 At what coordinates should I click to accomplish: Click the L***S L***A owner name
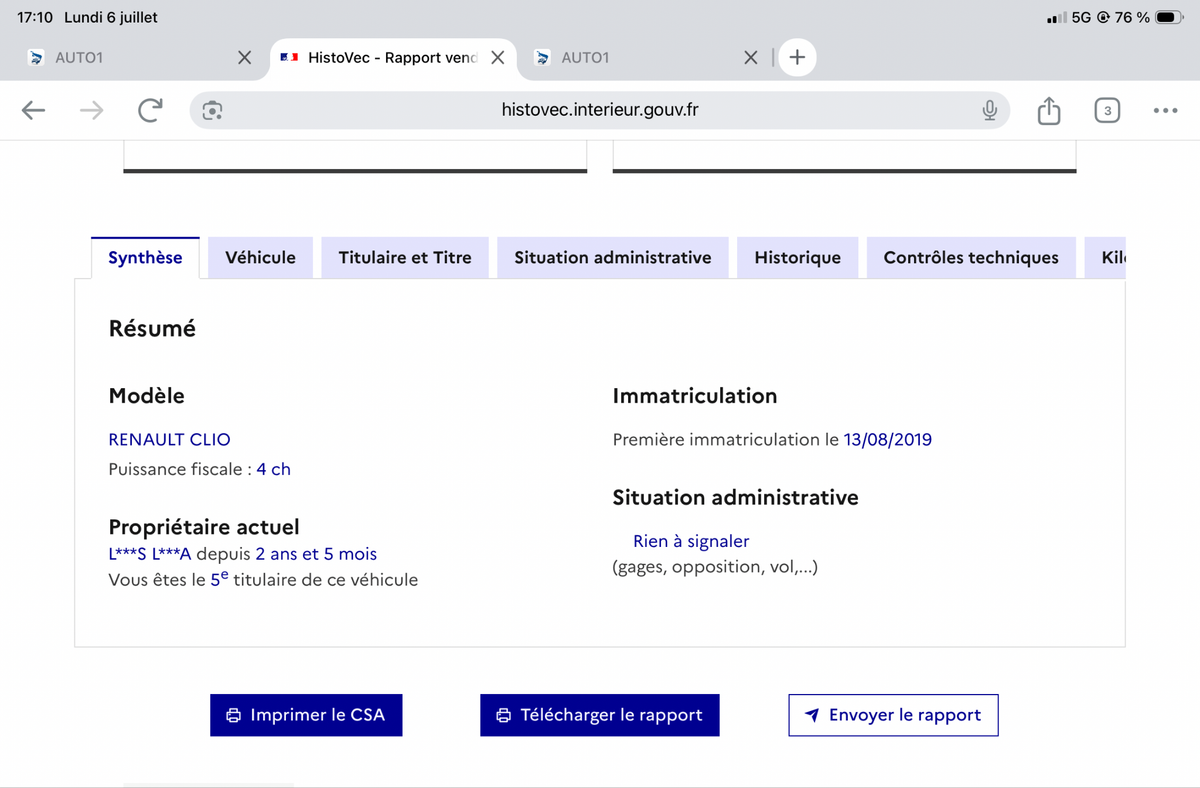click(149, 554)
